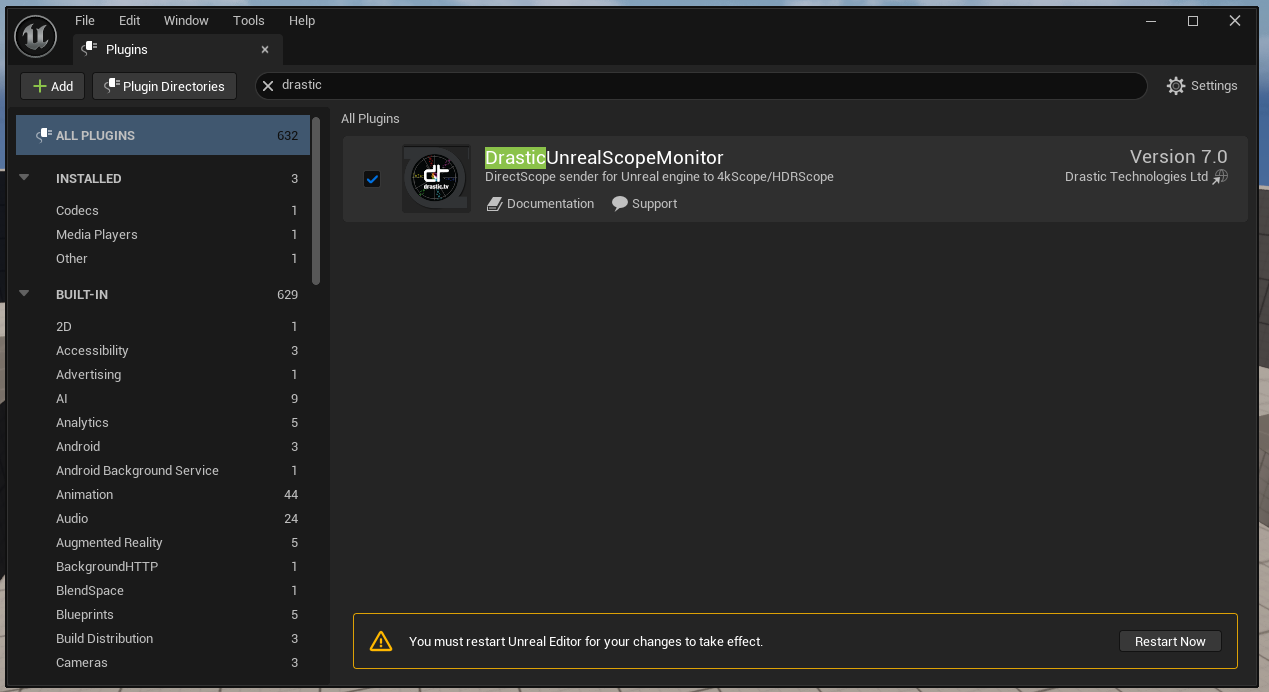
Task: Clear the search text with X icon
Action: click(x=268, y=86)
